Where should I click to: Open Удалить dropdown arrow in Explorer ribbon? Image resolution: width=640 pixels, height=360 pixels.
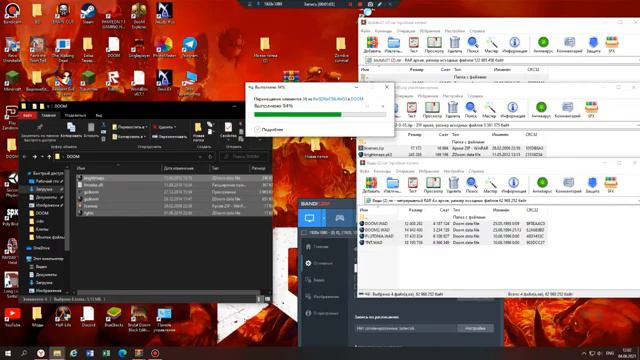175,127
